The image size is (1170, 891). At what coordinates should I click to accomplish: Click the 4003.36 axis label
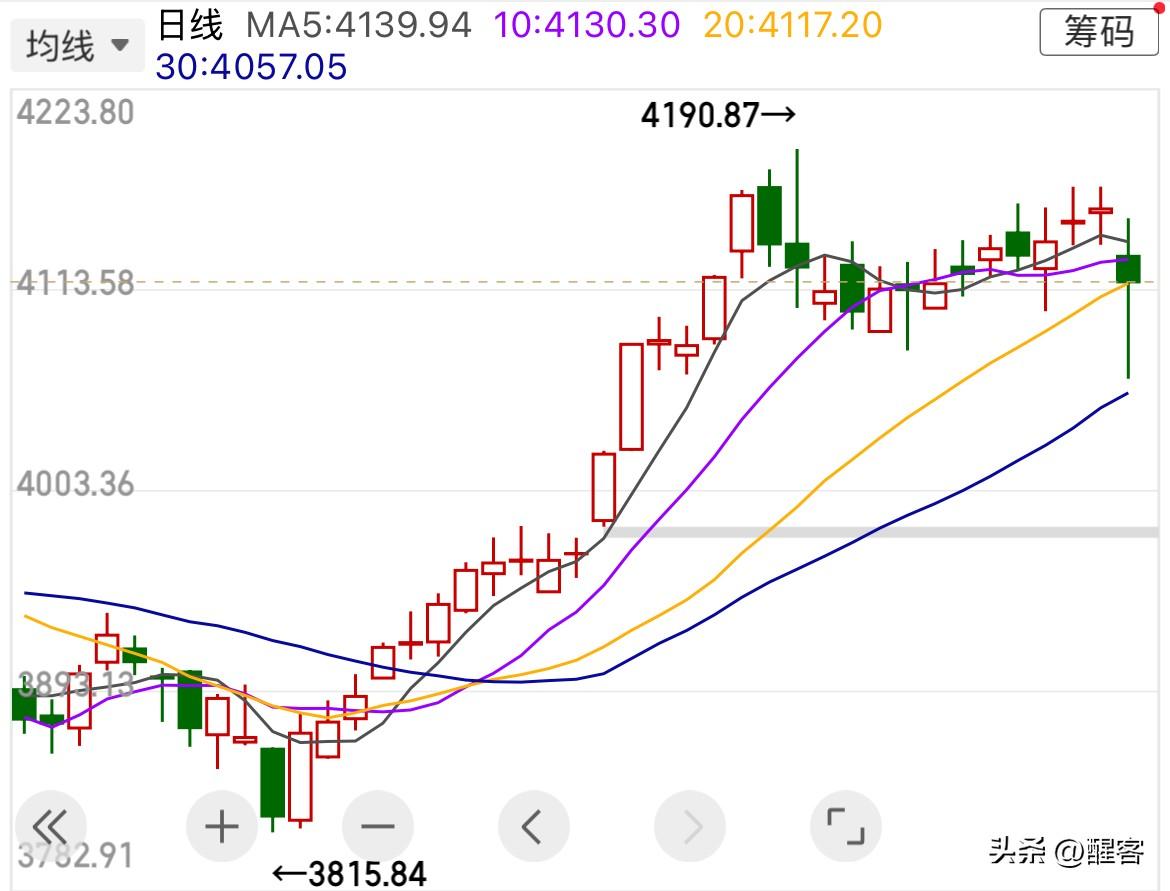point(75,484)
